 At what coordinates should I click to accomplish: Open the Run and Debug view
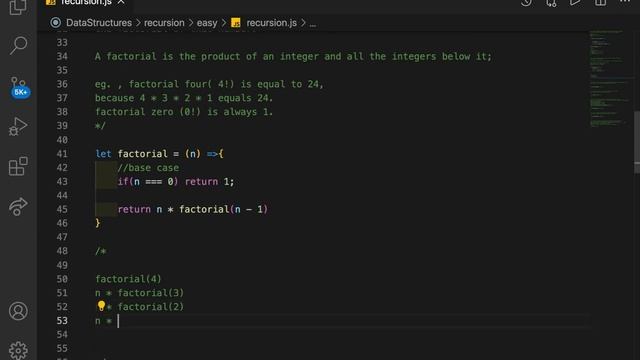pyautogui.click(x=18, y=126)
